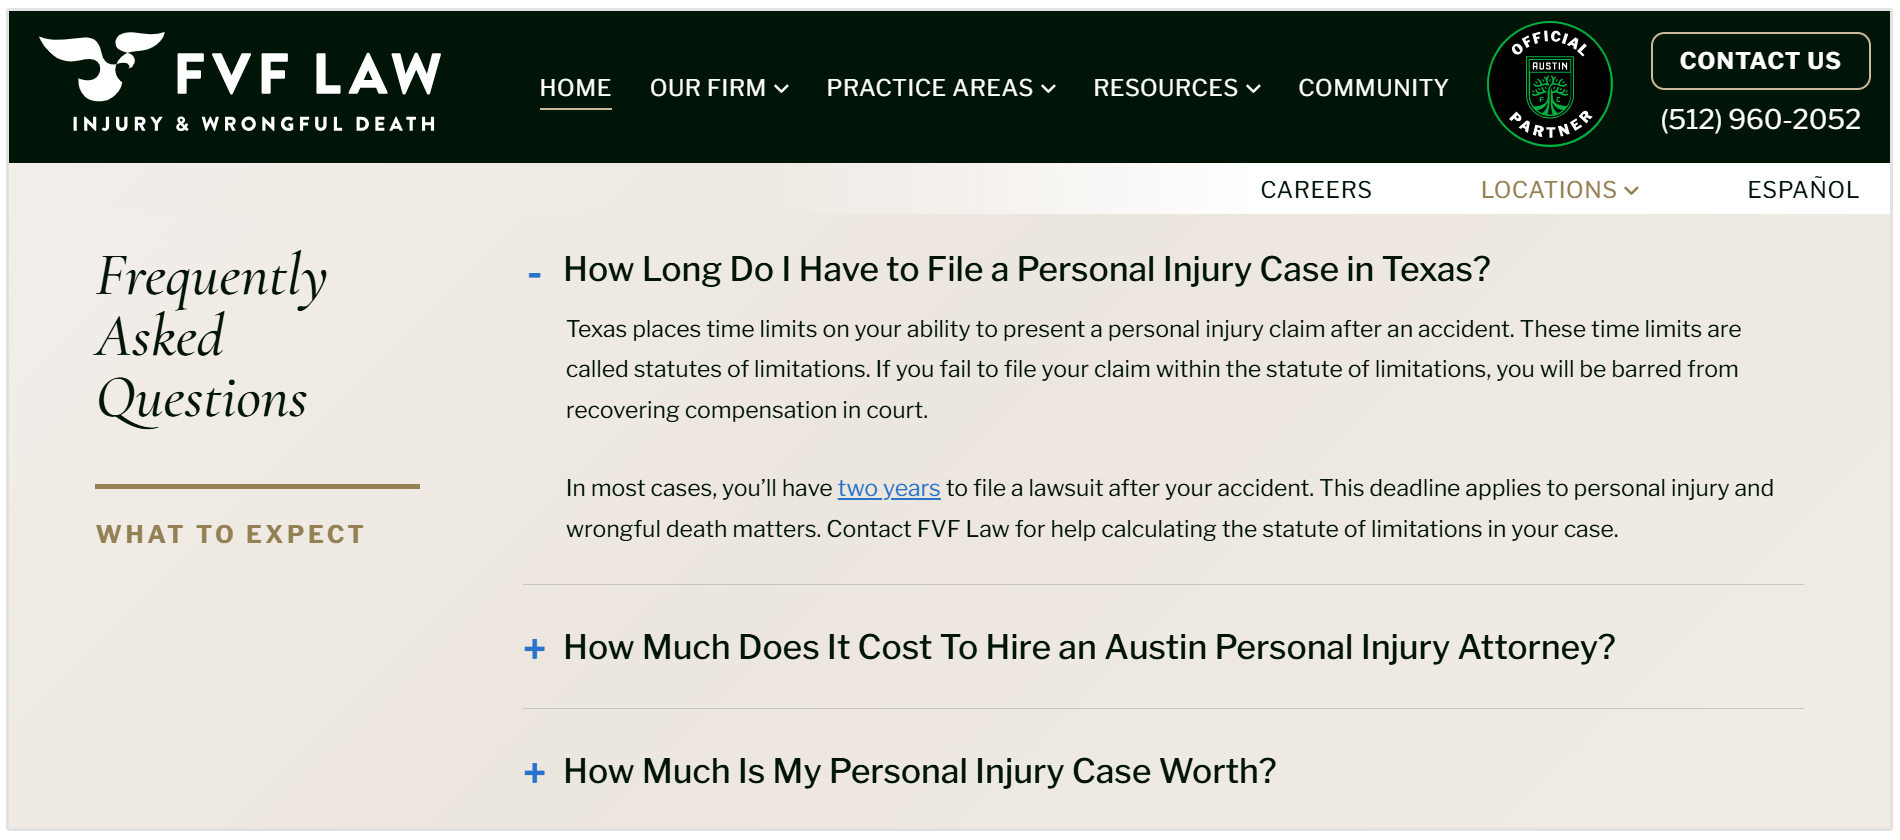Viewport: 1900px width, 840px height.
Task: Select the Community menu item
Action: click(1372, 88)
